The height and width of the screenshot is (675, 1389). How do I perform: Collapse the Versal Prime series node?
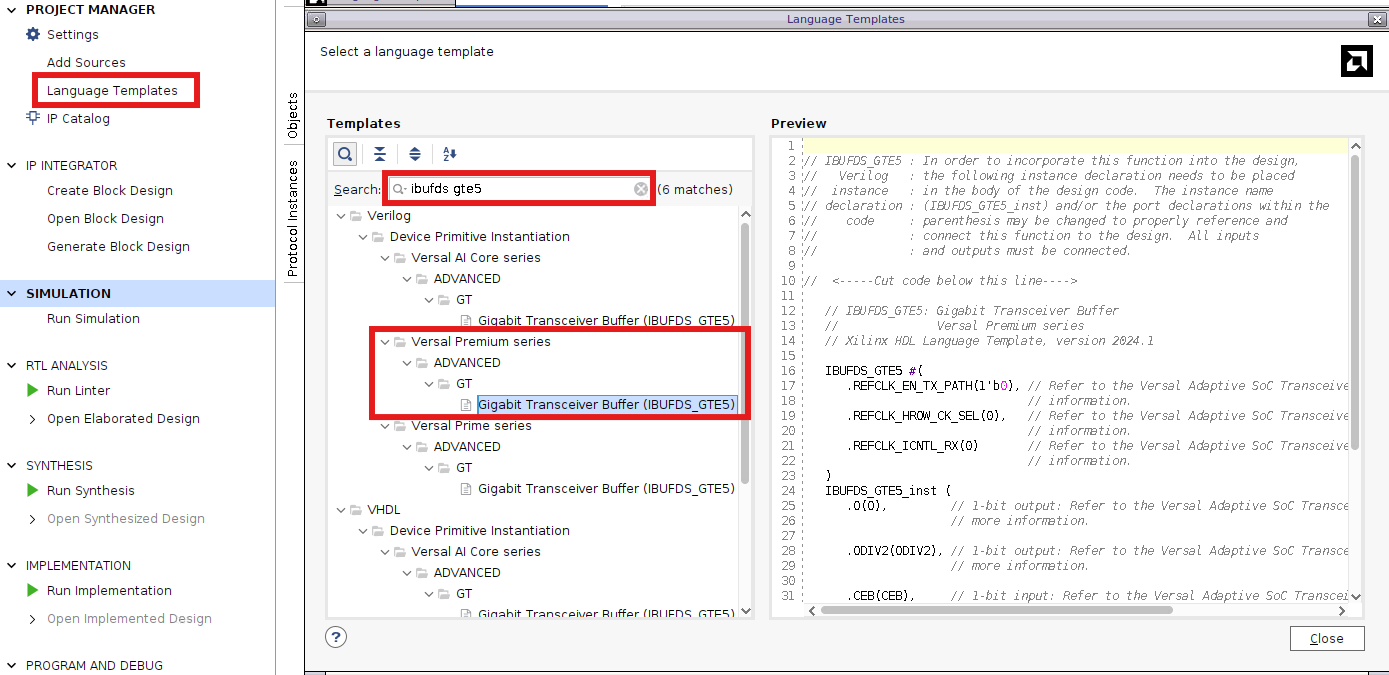pyautogui.click(x=385, y=425)
